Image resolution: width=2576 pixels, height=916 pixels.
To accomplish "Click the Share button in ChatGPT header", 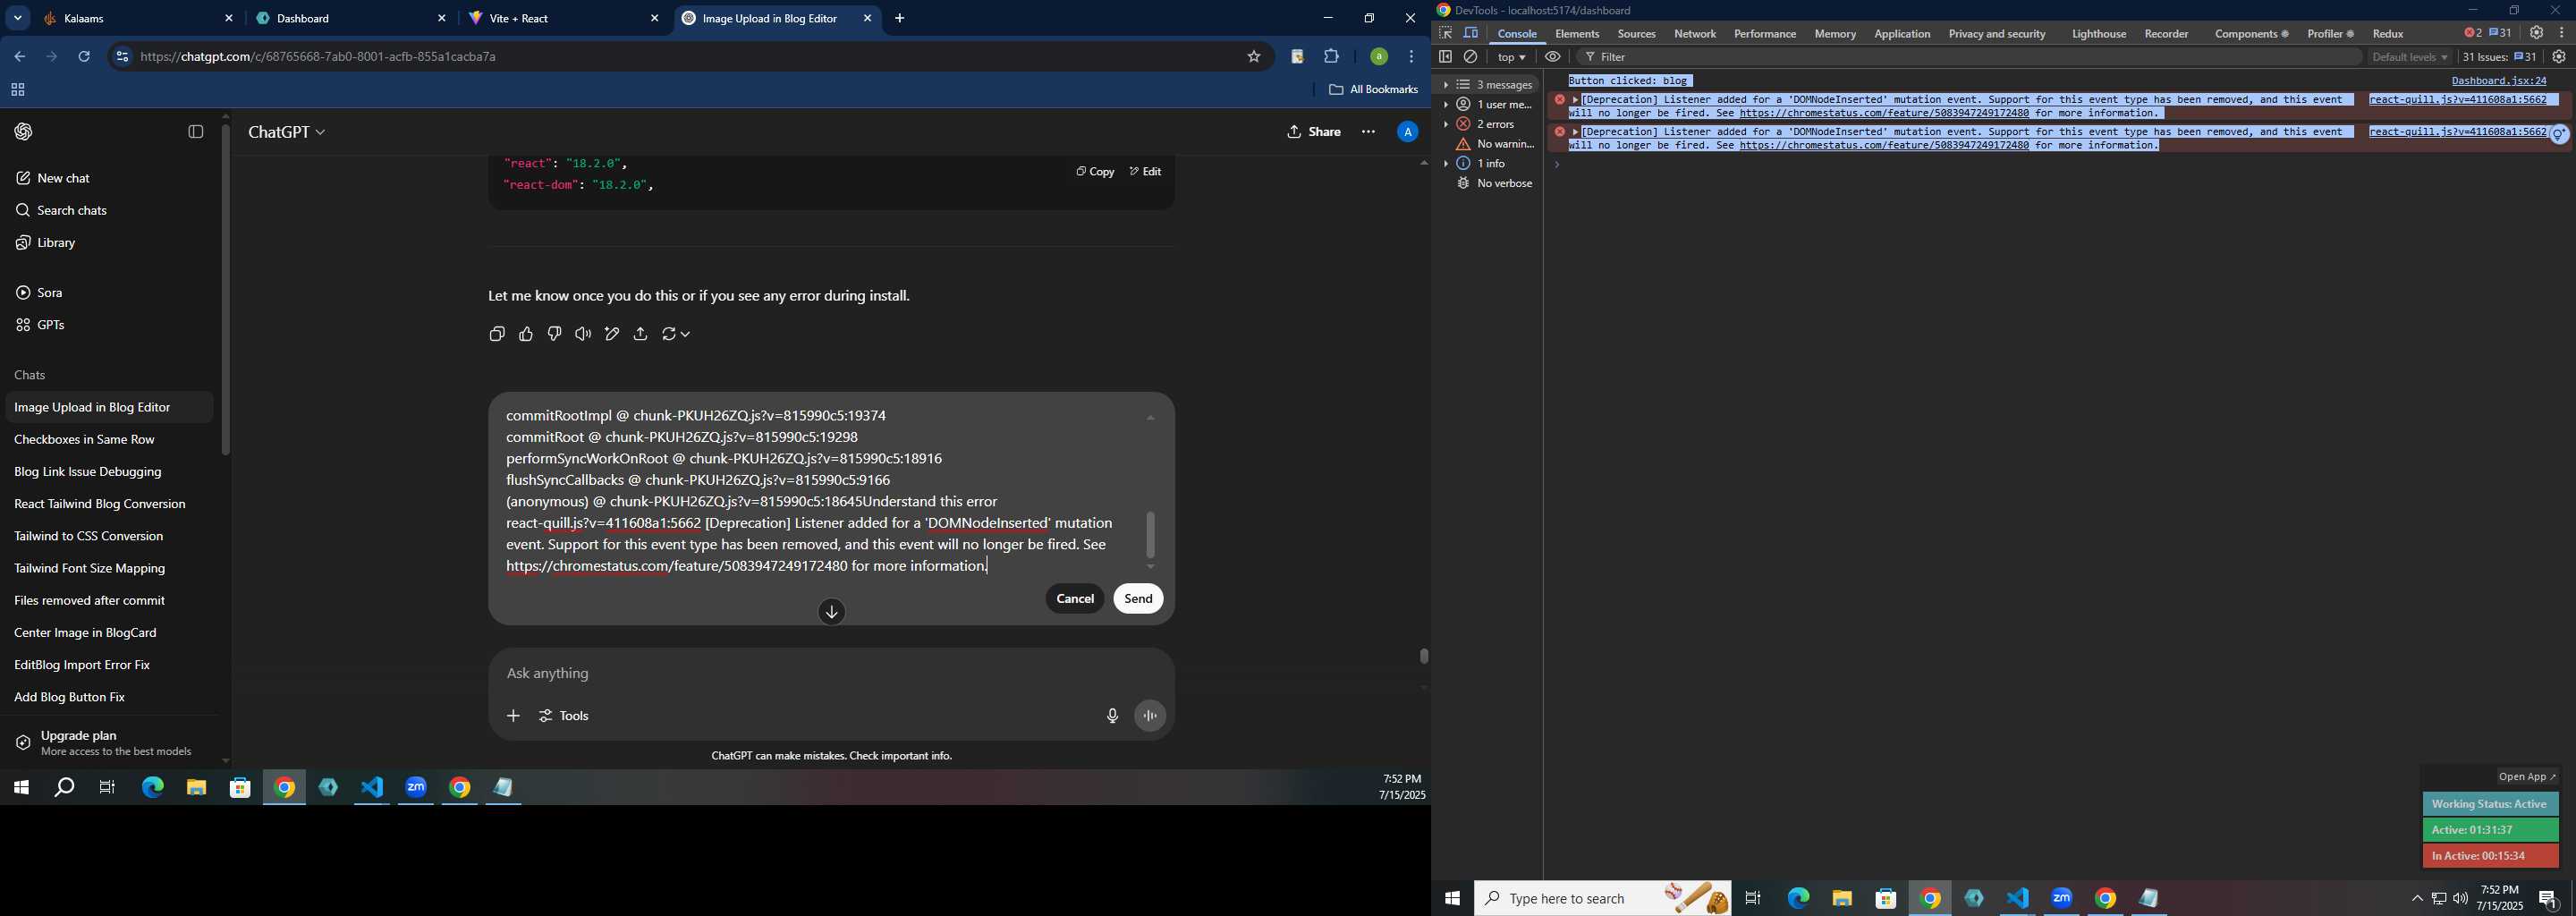I will pyautogui.click(x=1314, y=132).
